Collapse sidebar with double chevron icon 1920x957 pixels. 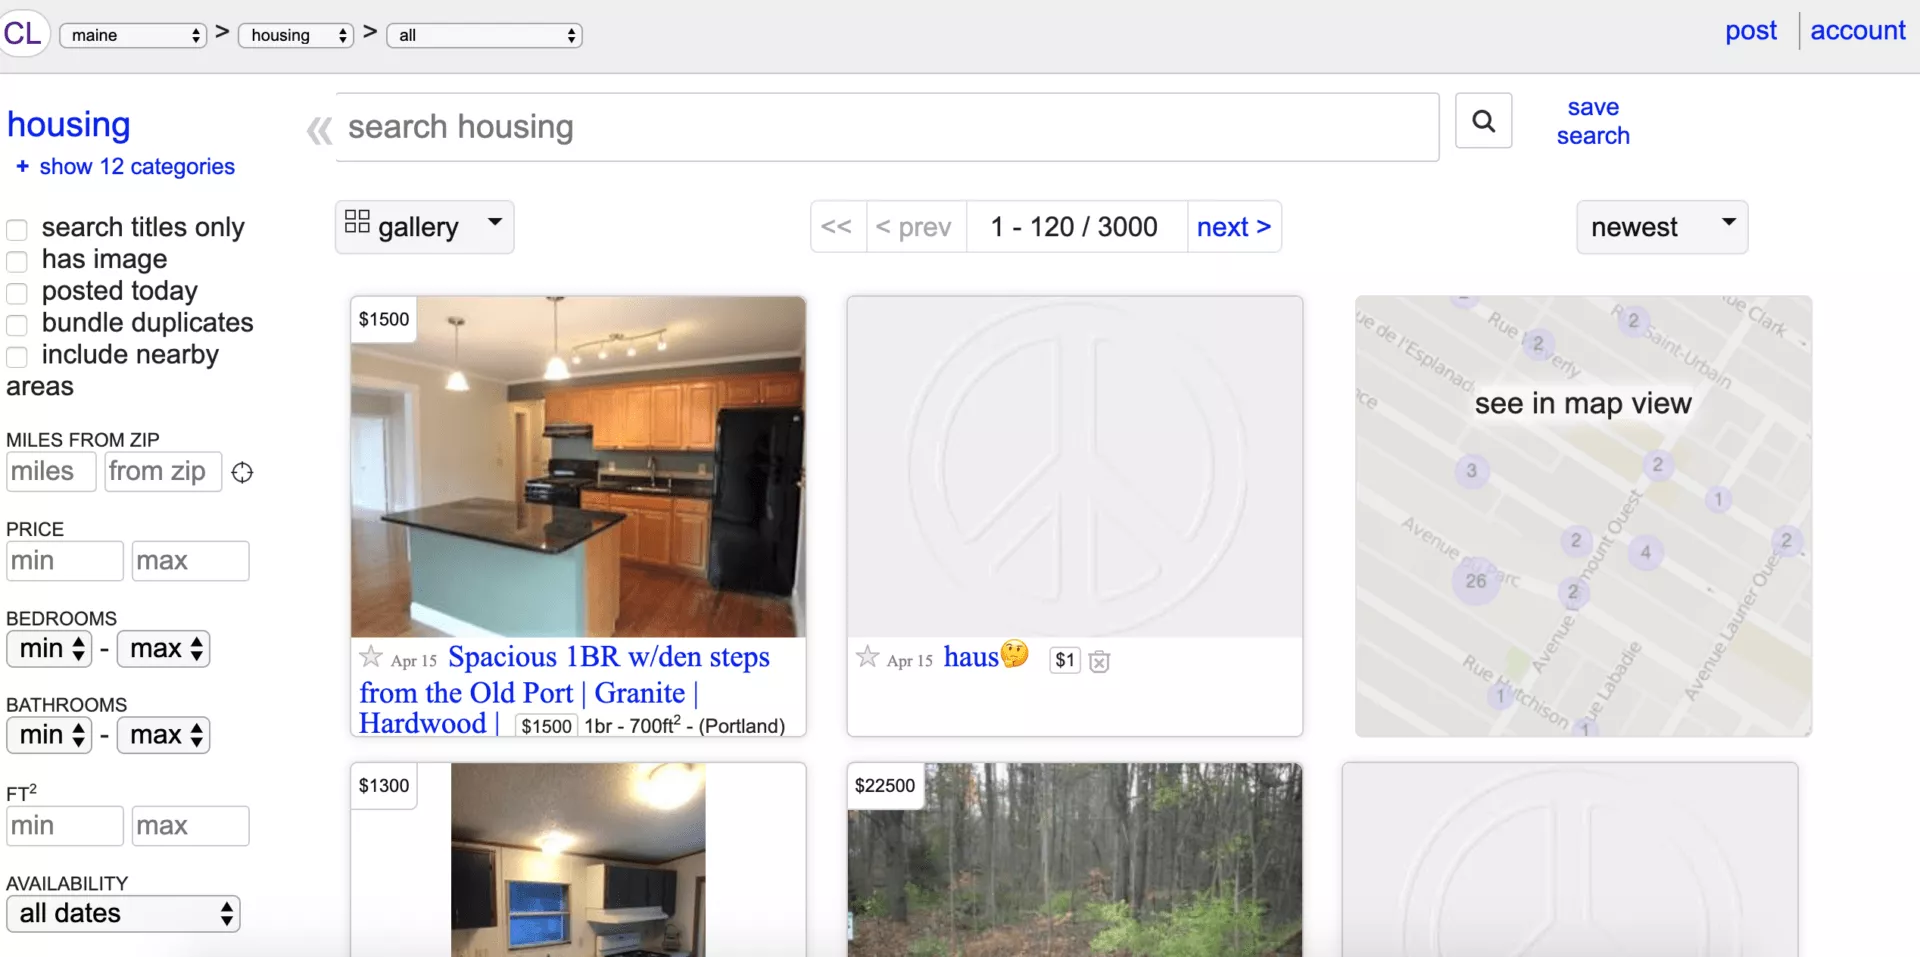tap(319, 130)
